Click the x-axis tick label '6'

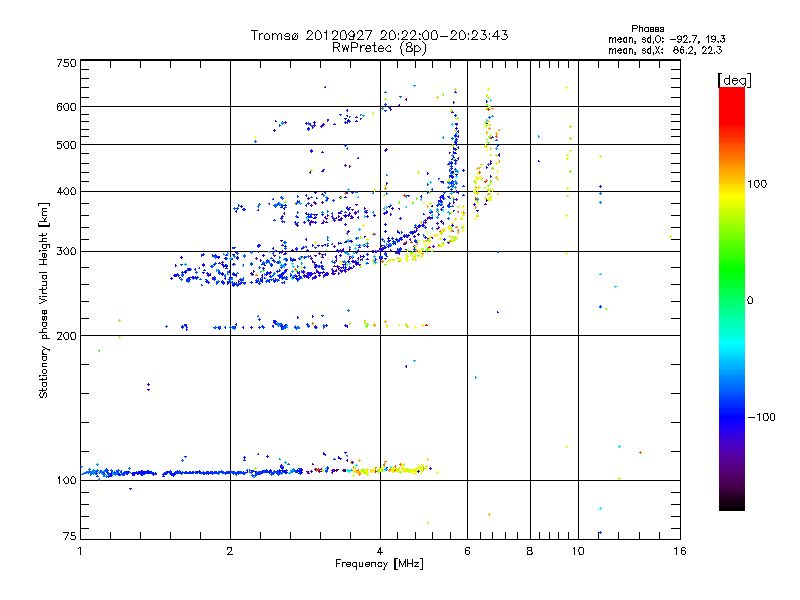pyautogui.click(x=467, y=551)
